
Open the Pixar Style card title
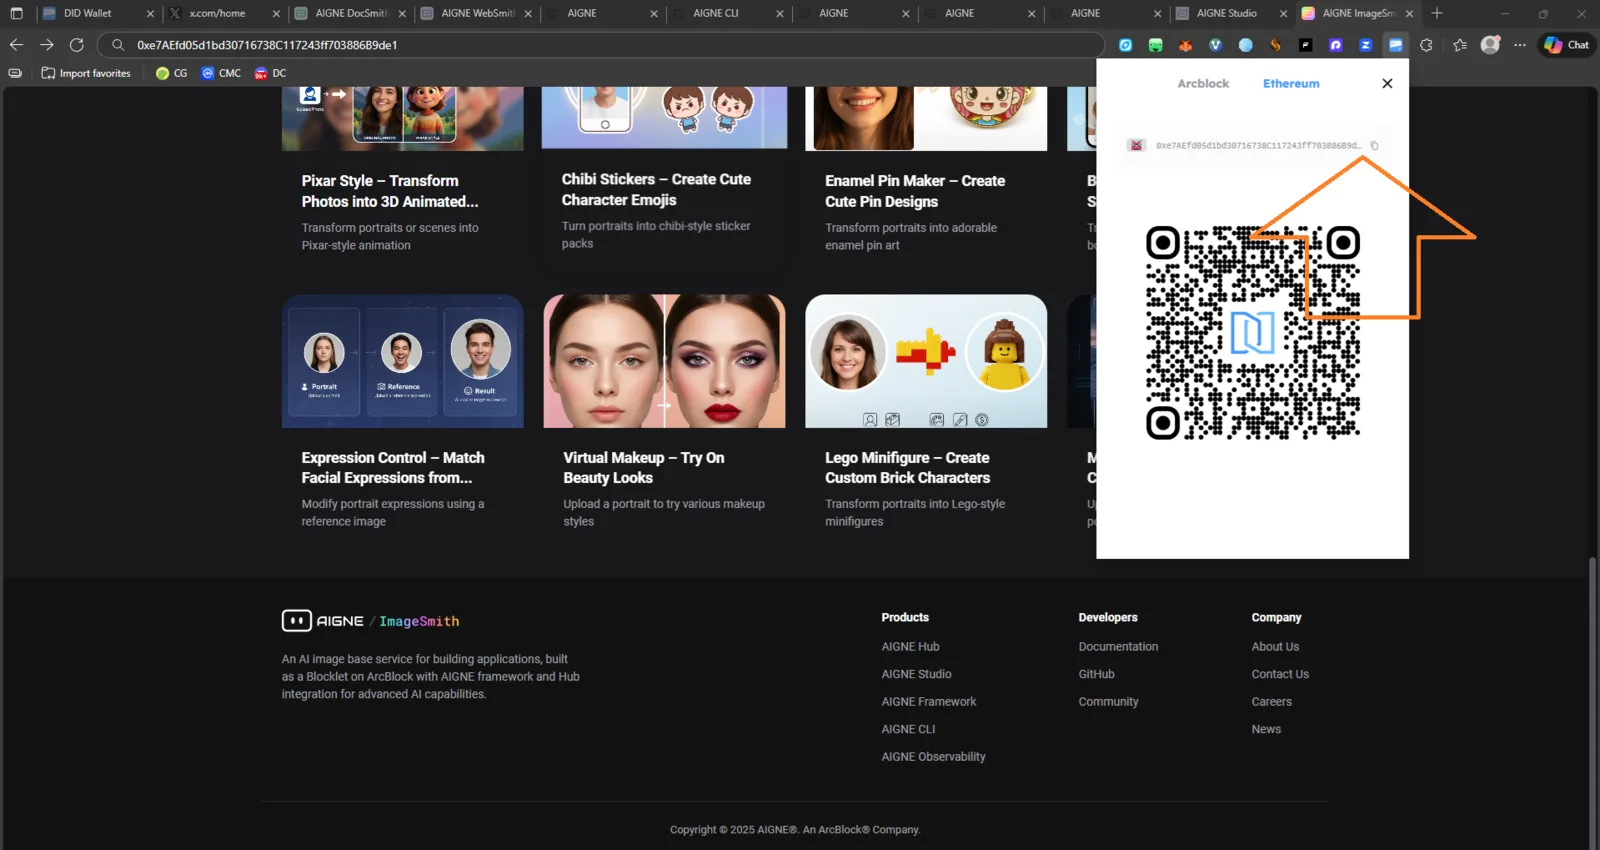(x=390, y=191)
